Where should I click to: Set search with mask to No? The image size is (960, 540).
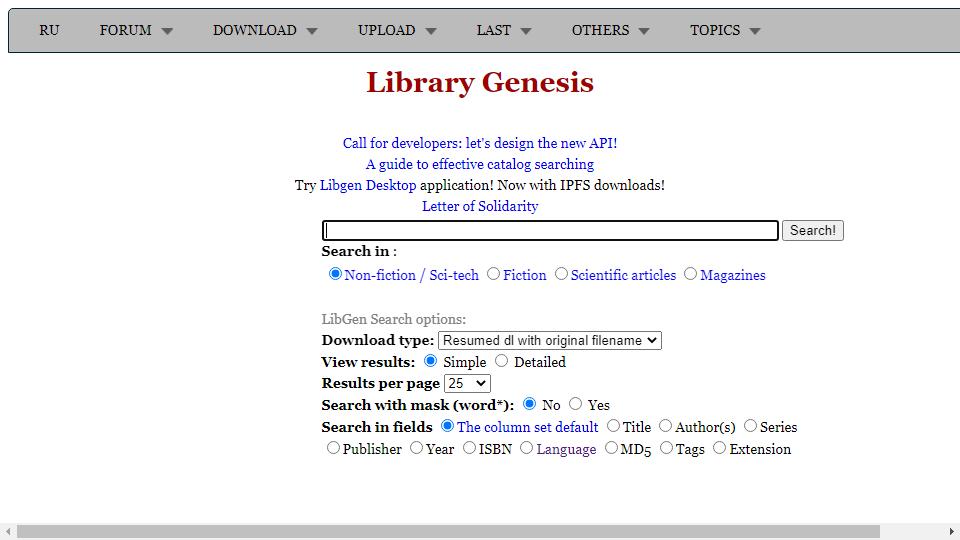pyautogui.click(x=530, y=403)
